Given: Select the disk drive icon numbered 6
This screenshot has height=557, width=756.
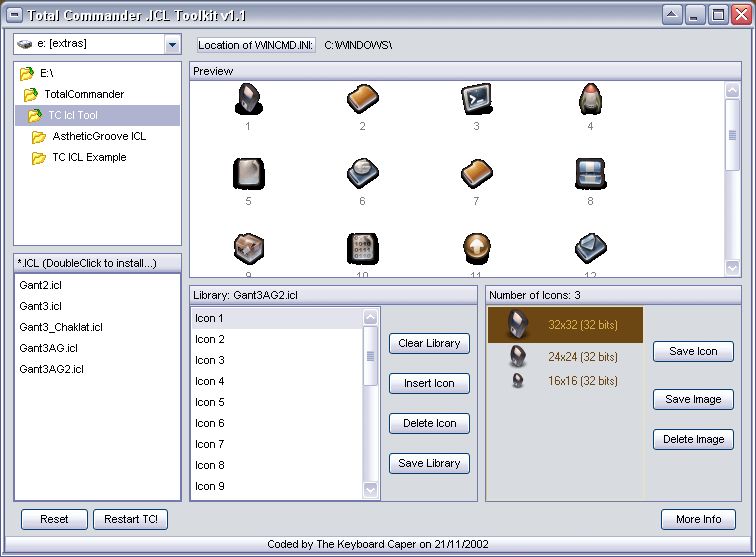Looking at the screenshot, I should click(363, 174).
